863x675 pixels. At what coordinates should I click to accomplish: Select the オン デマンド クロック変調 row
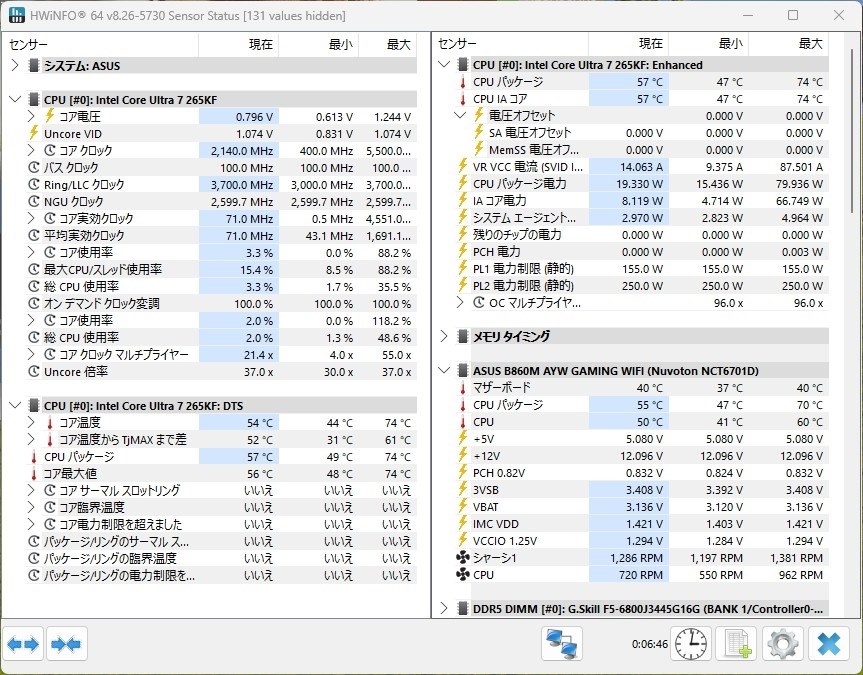point(221,304)
